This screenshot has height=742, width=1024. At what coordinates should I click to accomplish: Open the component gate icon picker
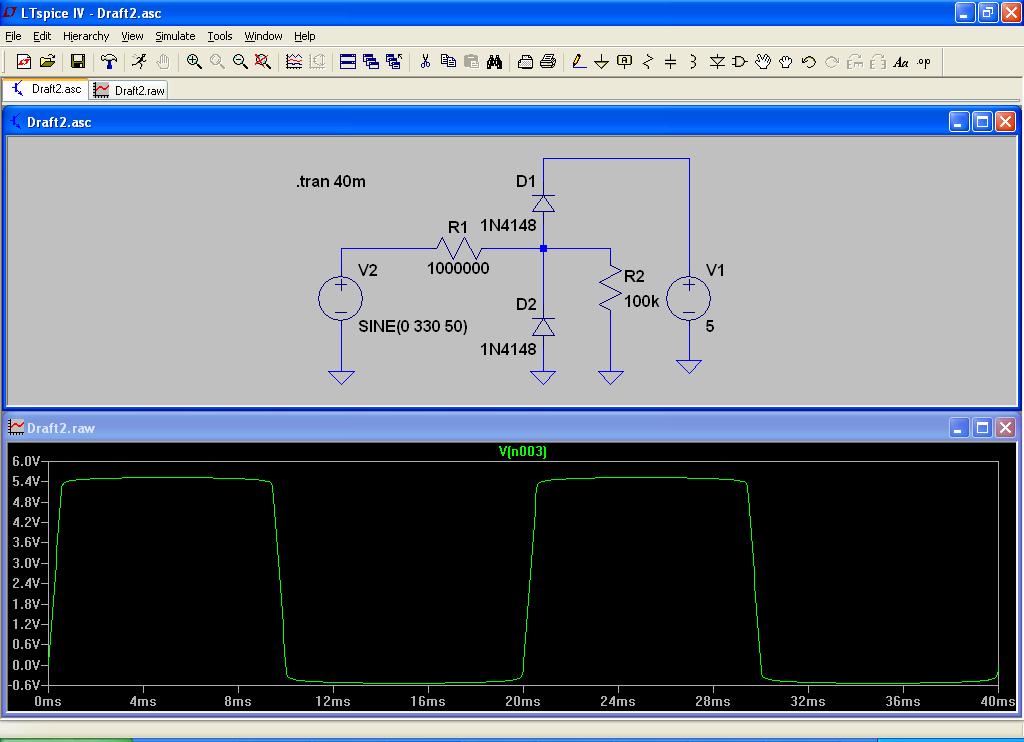739,61
